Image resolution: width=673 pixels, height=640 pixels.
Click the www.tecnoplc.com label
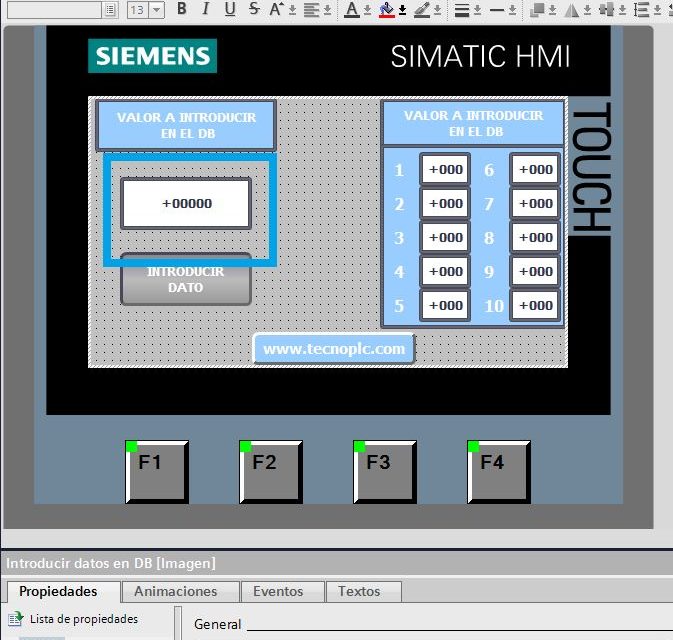[x=334, y=349]
